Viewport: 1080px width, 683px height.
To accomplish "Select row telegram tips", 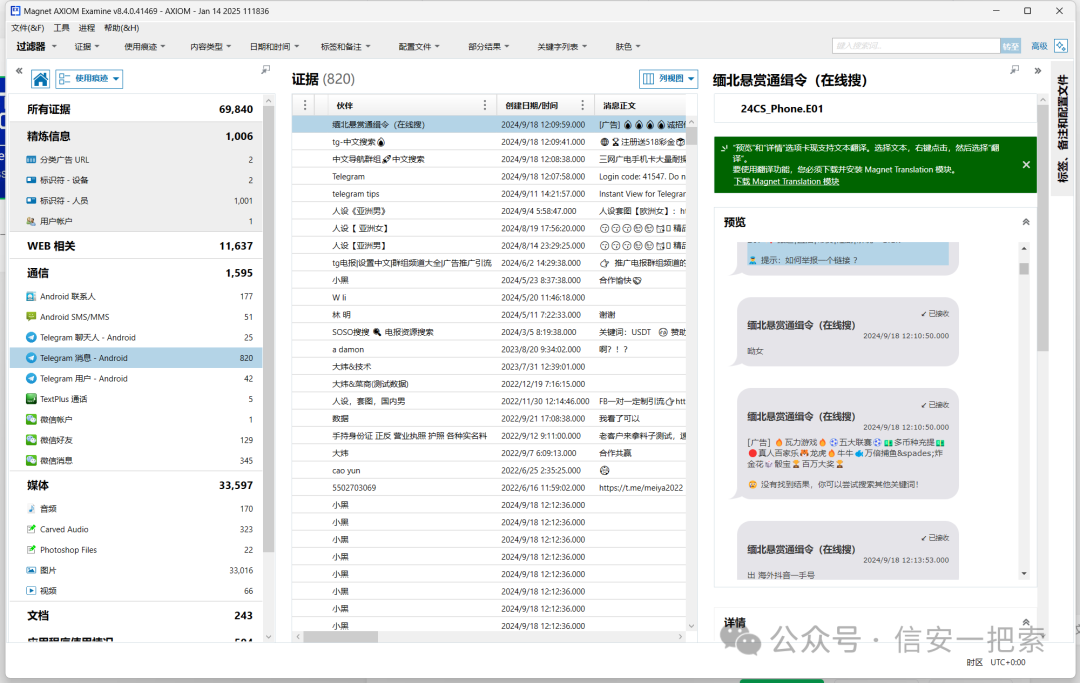I will (x=489, y=194).
